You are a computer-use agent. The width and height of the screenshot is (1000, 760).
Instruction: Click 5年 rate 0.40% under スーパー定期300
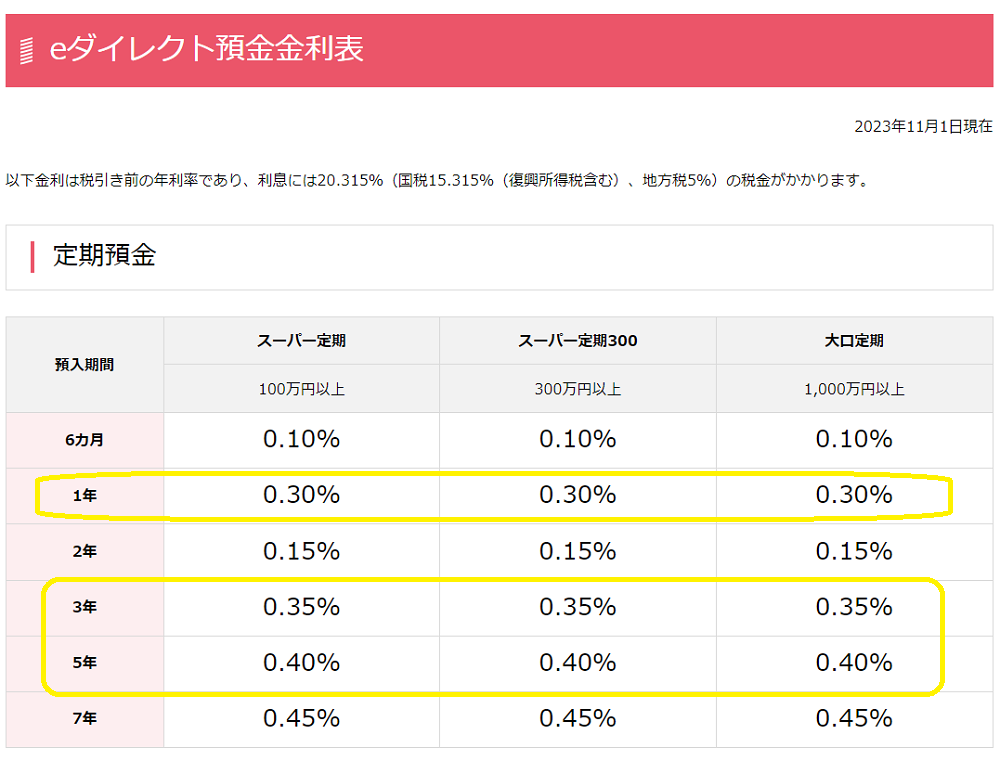pyautogui.click(x=577, y=662)
